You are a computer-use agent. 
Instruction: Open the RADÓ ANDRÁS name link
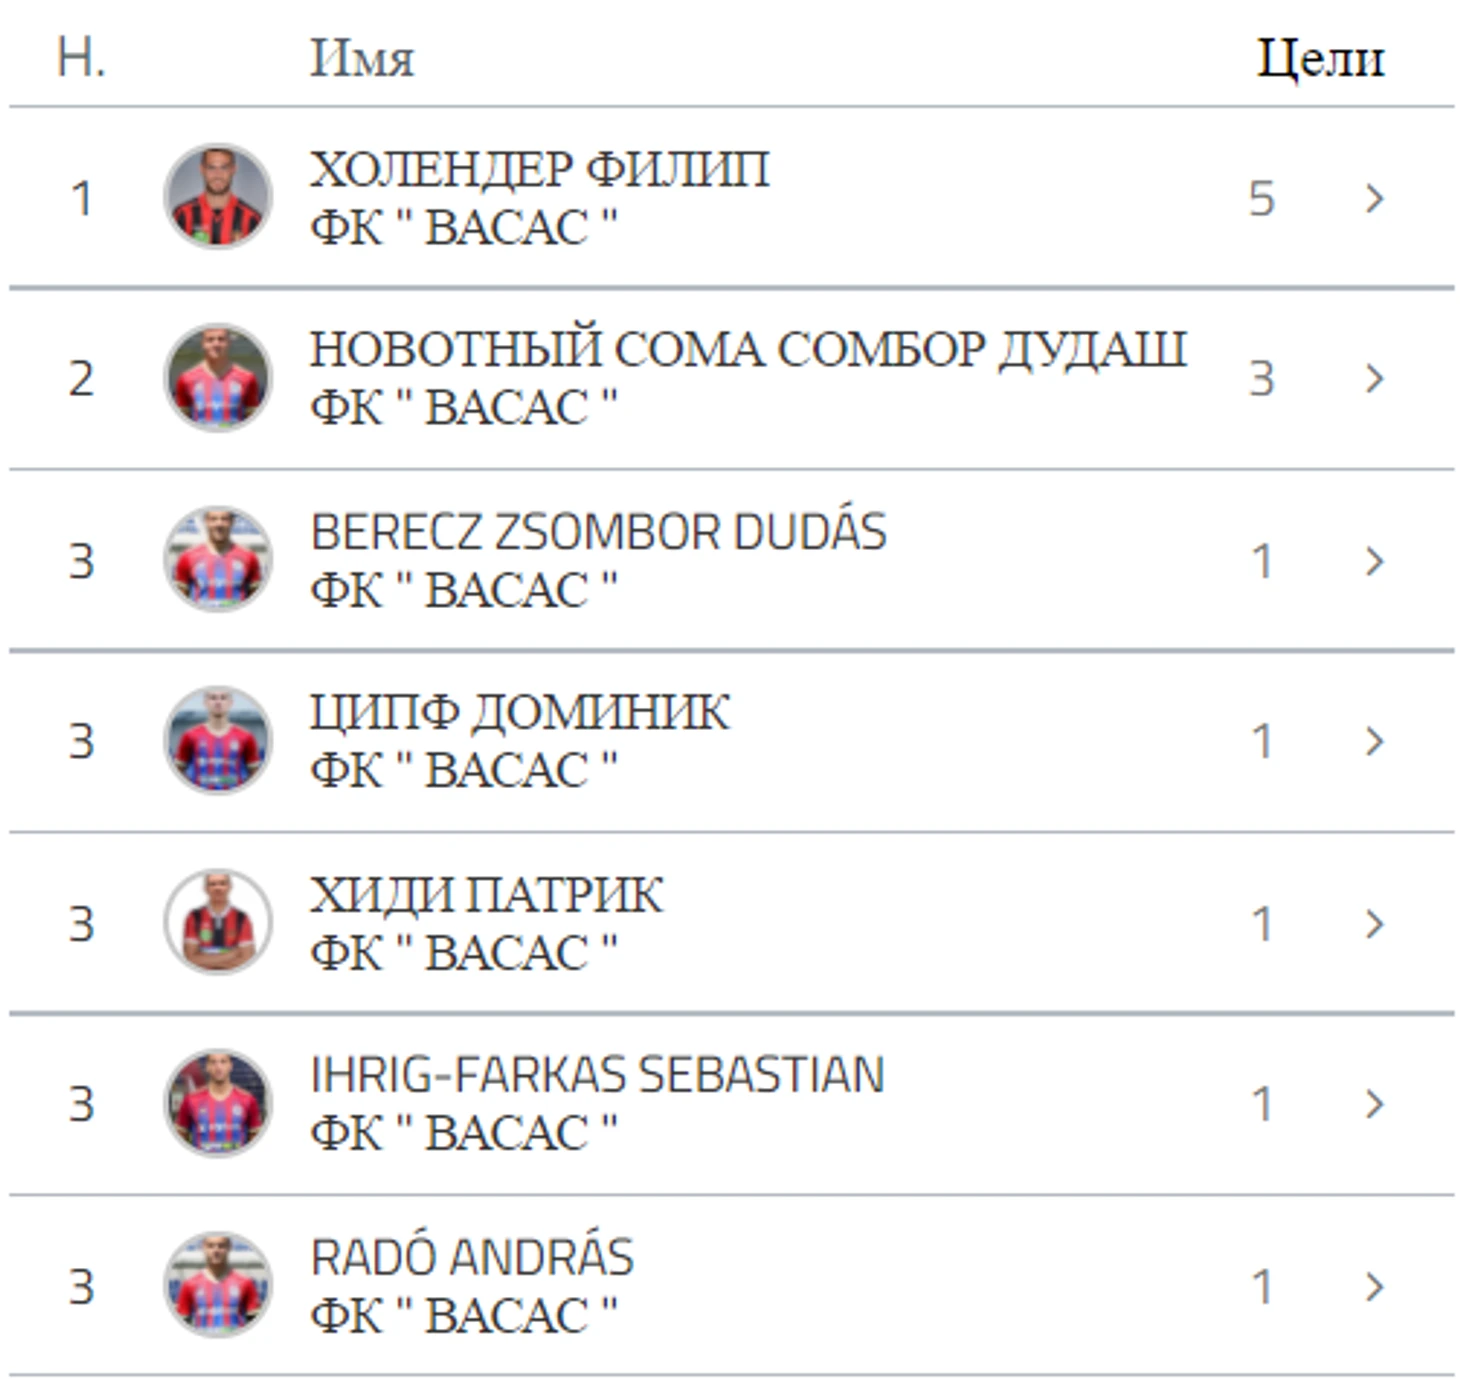[x=472, y=1256]
